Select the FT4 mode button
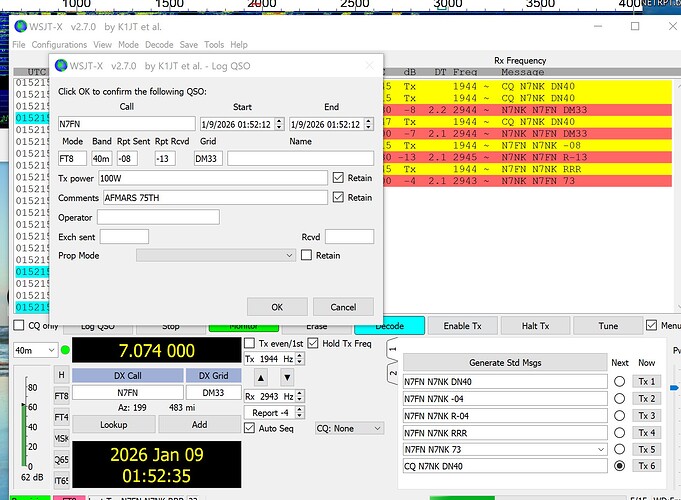 point(61,417)
